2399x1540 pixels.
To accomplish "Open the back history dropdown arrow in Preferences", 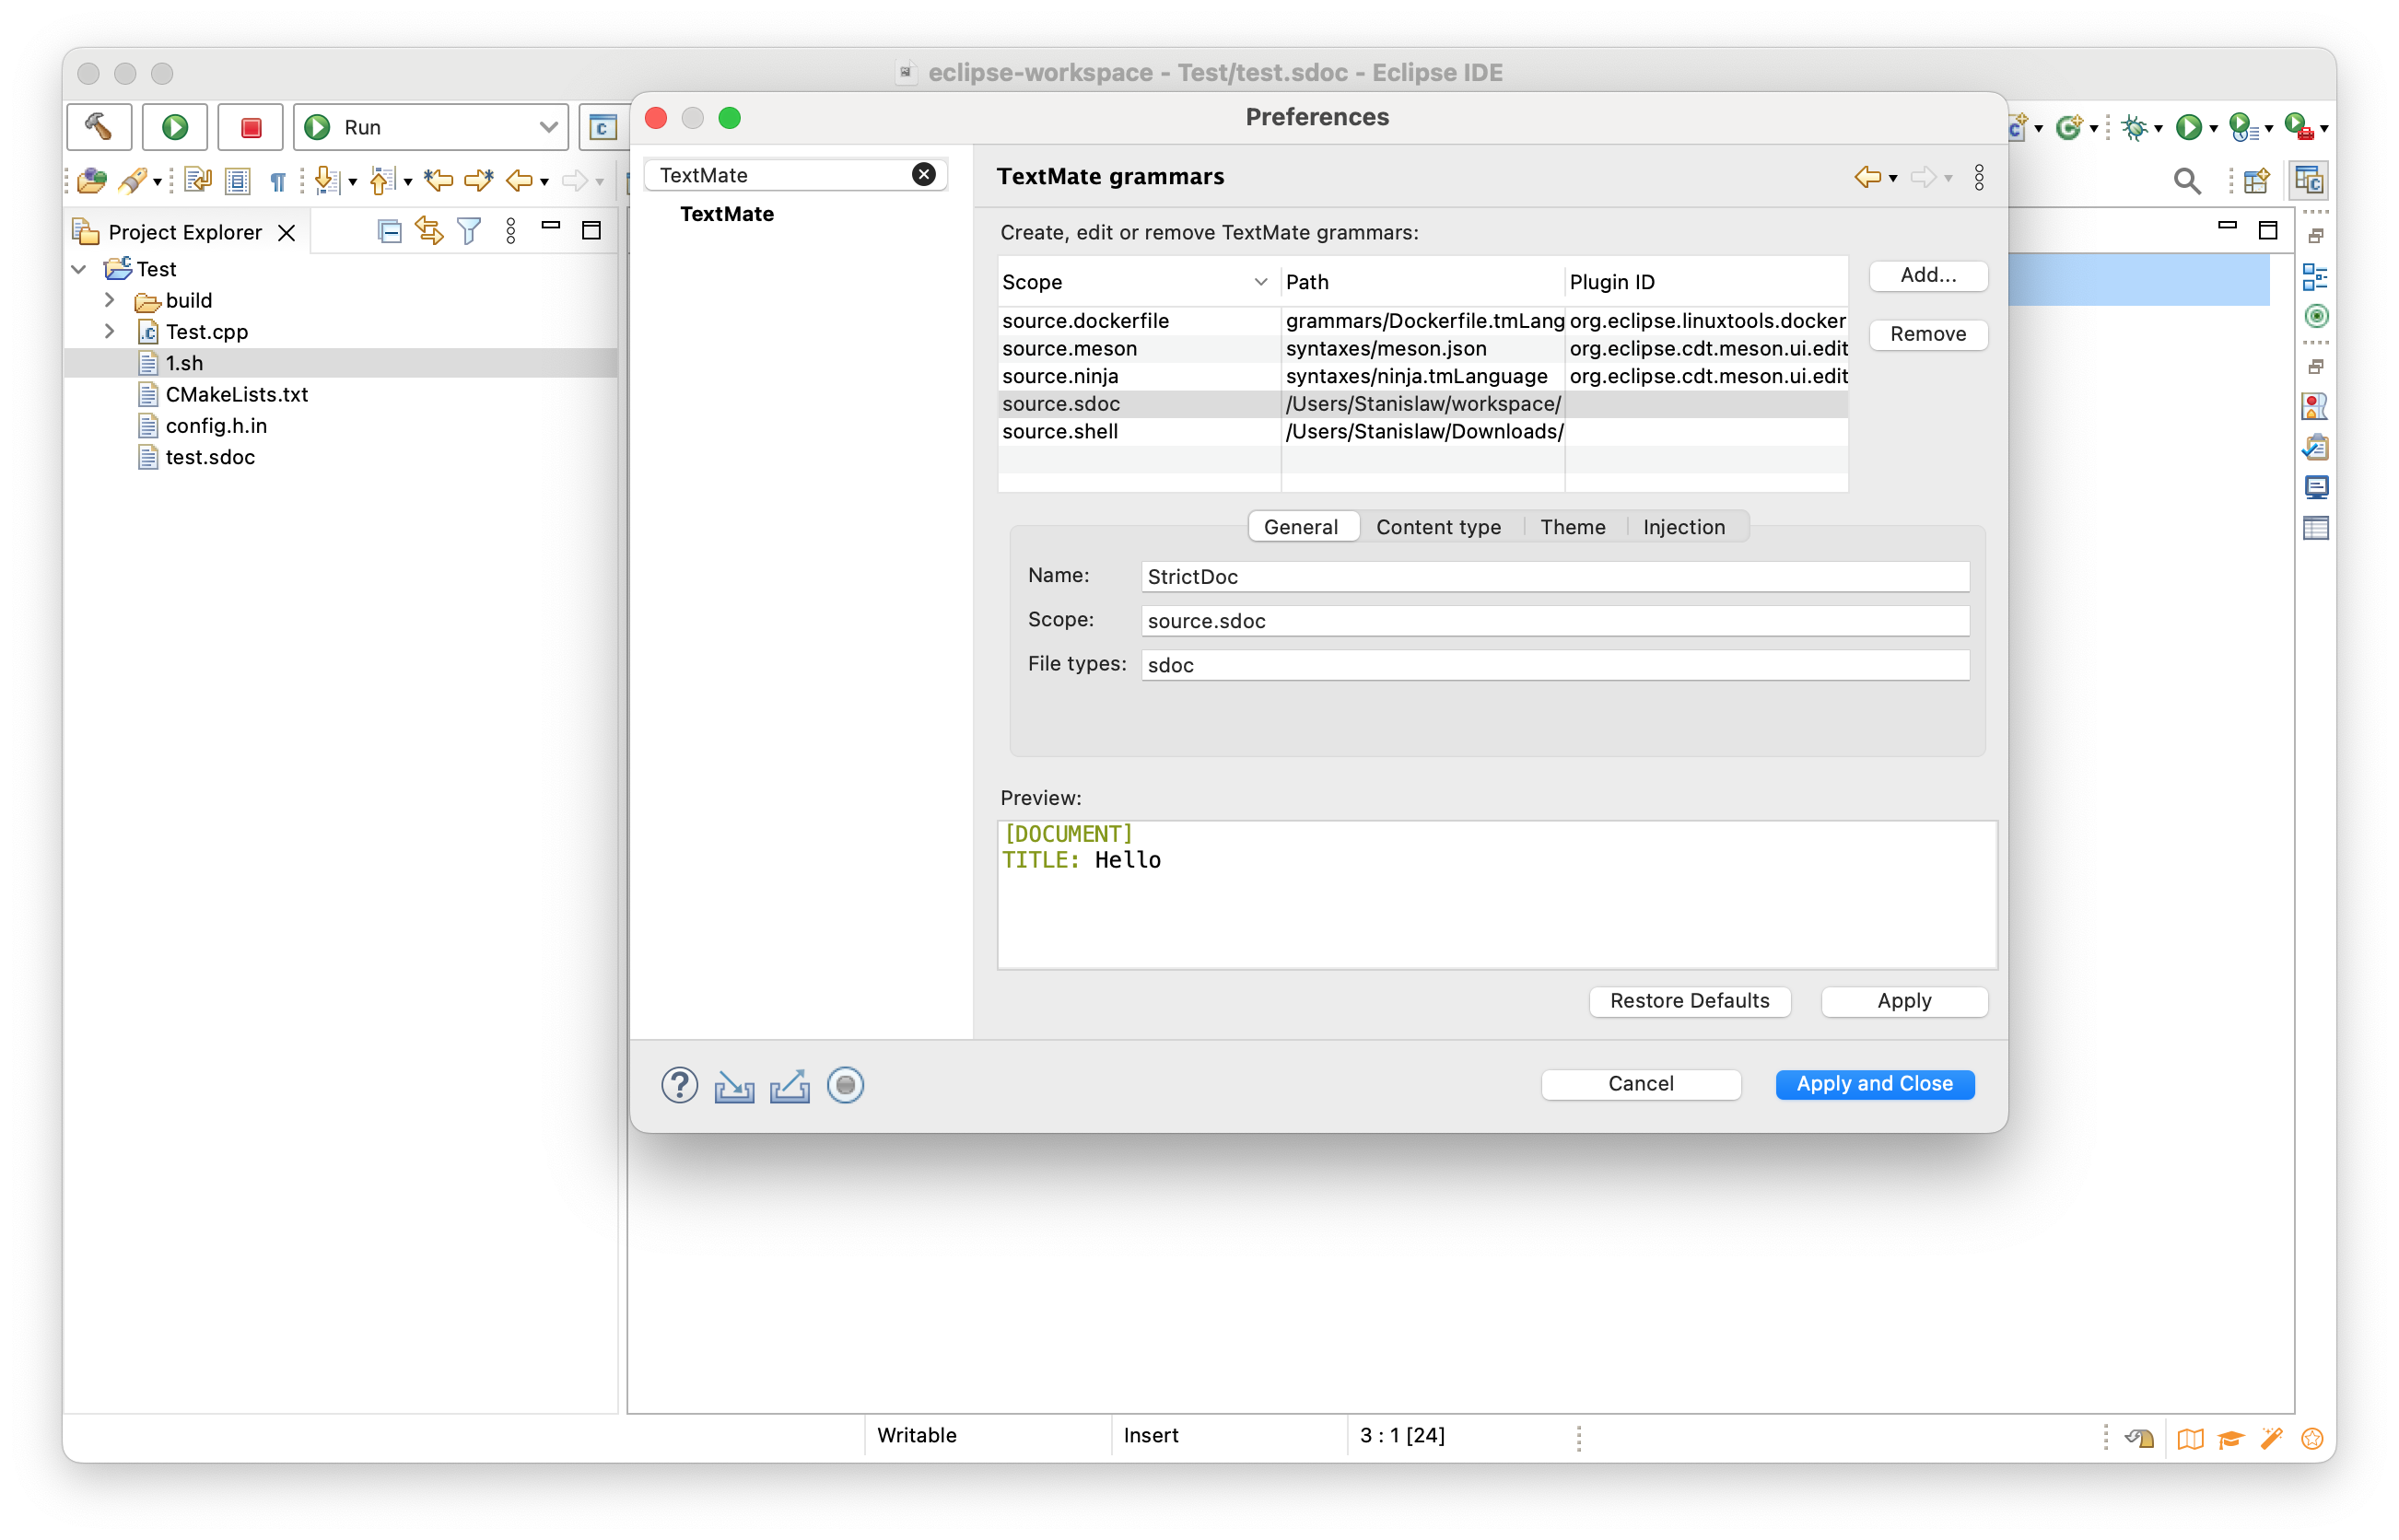I will 1892,179.
